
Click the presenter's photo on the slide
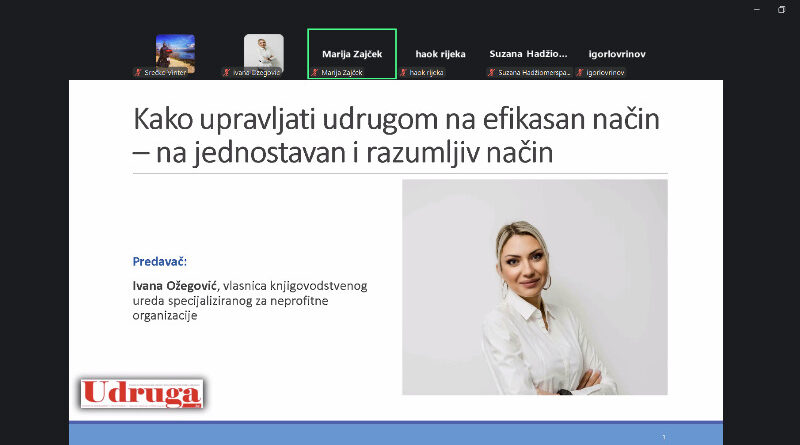(x=534, y=287)
